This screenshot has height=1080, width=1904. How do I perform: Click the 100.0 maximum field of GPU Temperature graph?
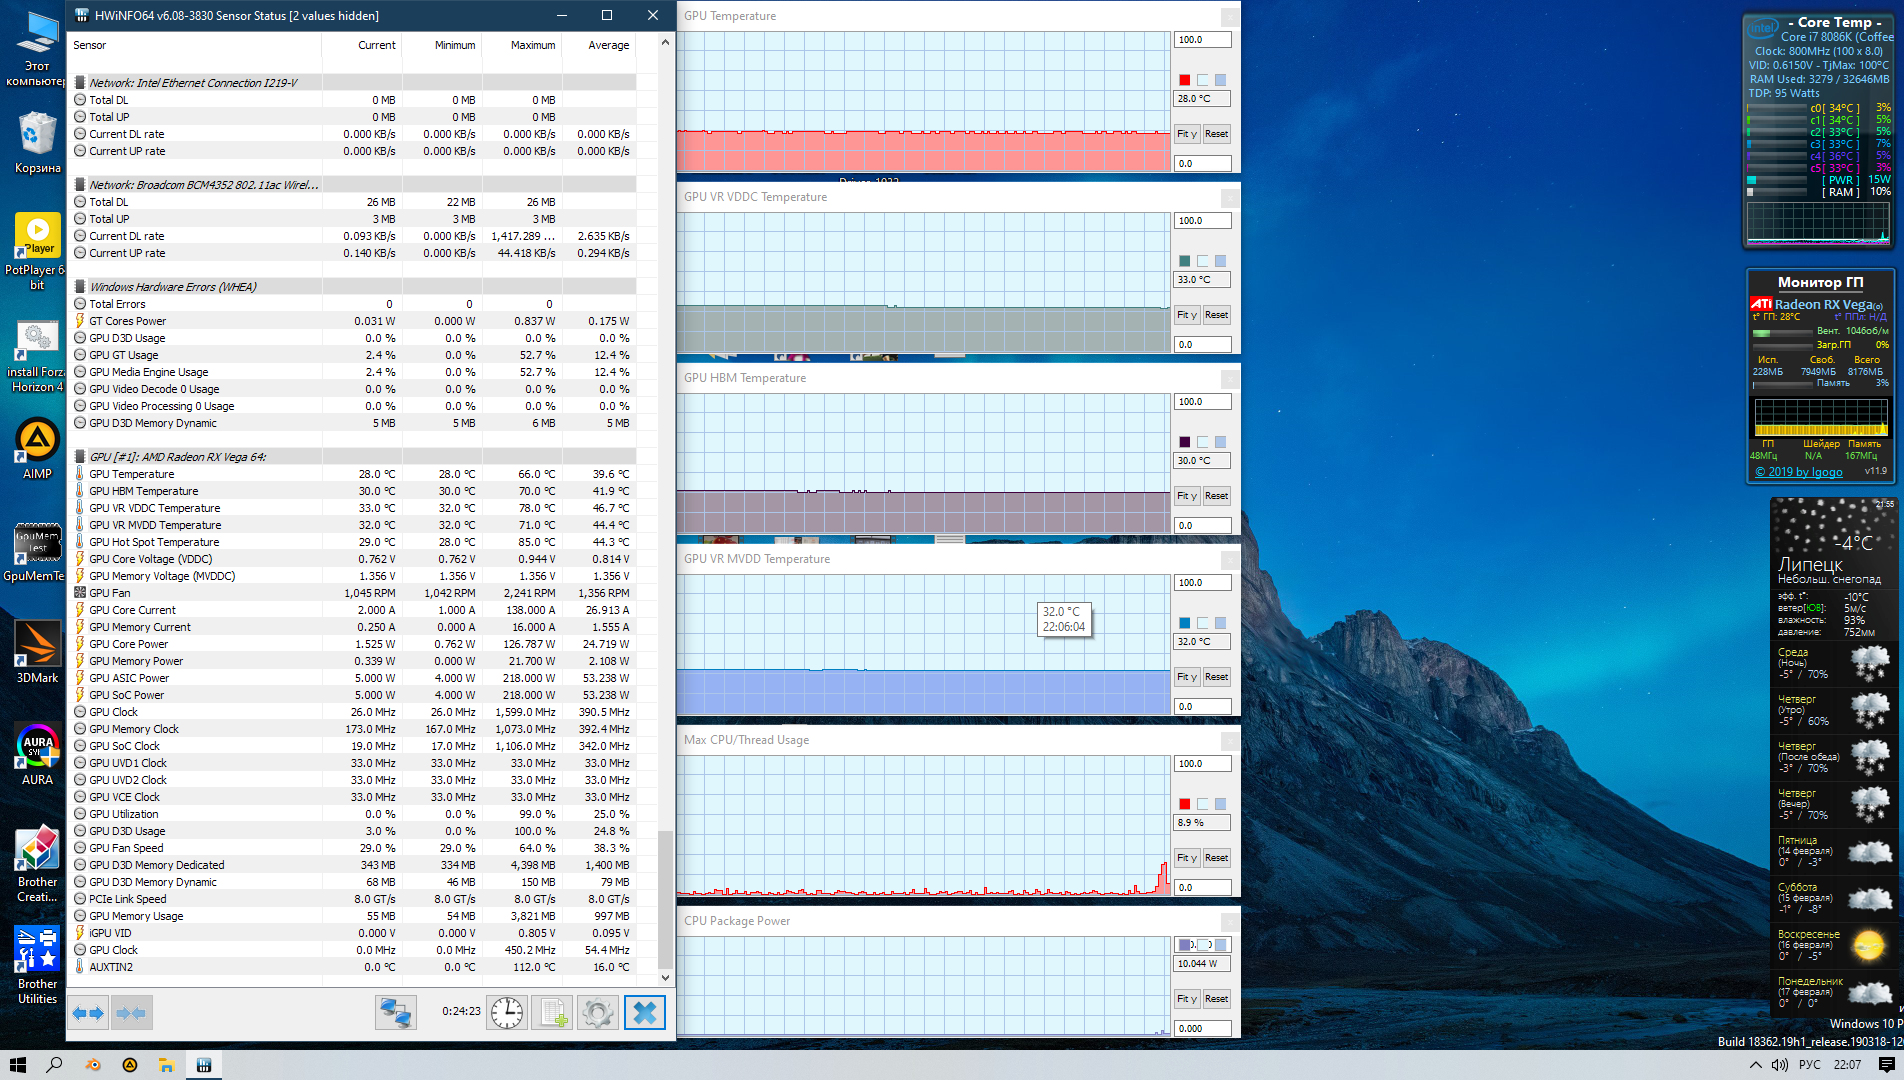(1202, 40)
